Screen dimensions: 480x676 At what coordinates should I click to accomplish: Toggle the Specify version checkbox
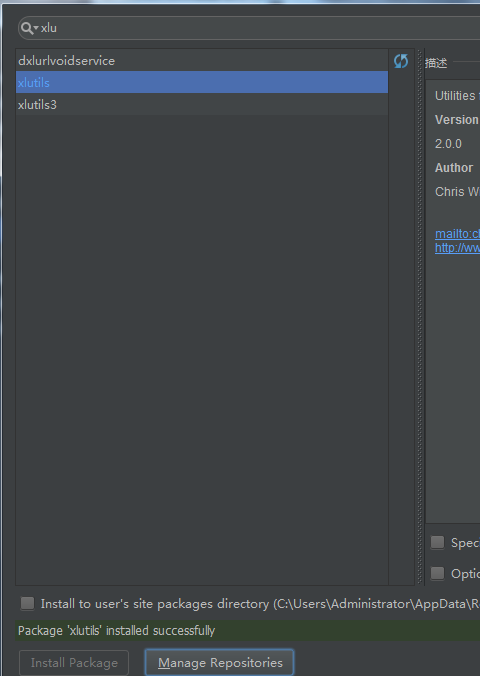tap(437, 542)
